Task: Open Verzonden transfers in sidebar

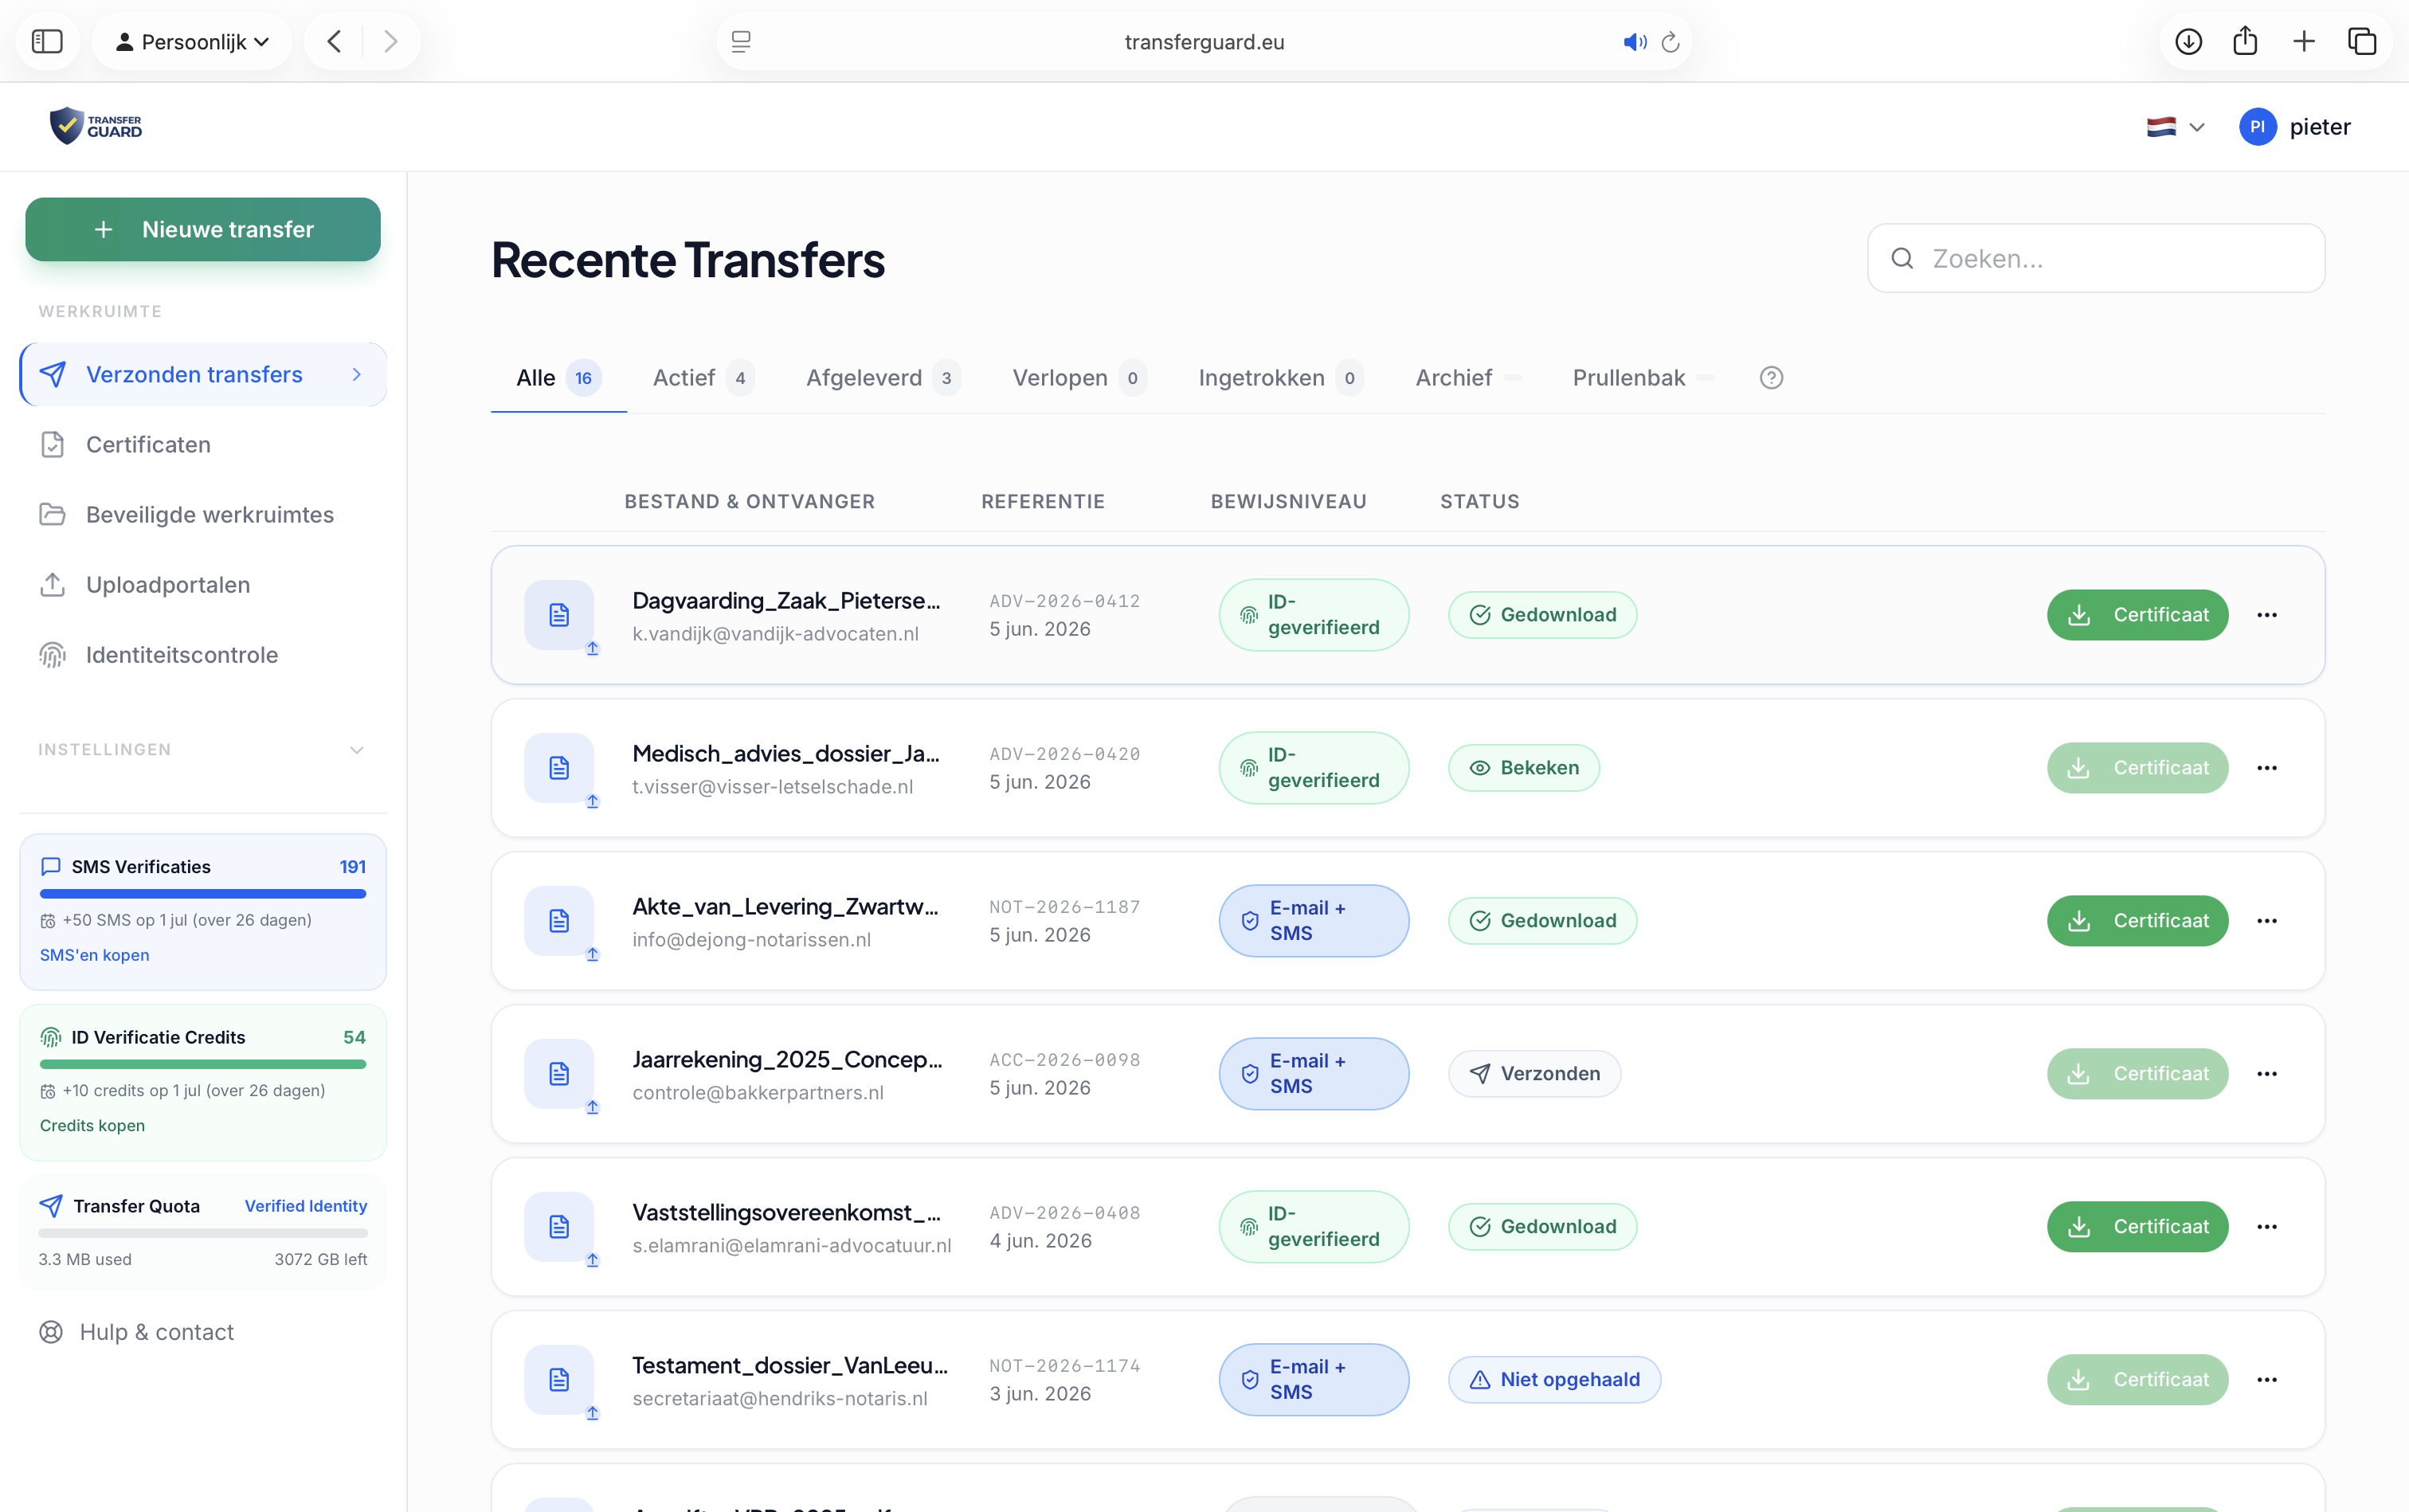Action: point(203,374)
